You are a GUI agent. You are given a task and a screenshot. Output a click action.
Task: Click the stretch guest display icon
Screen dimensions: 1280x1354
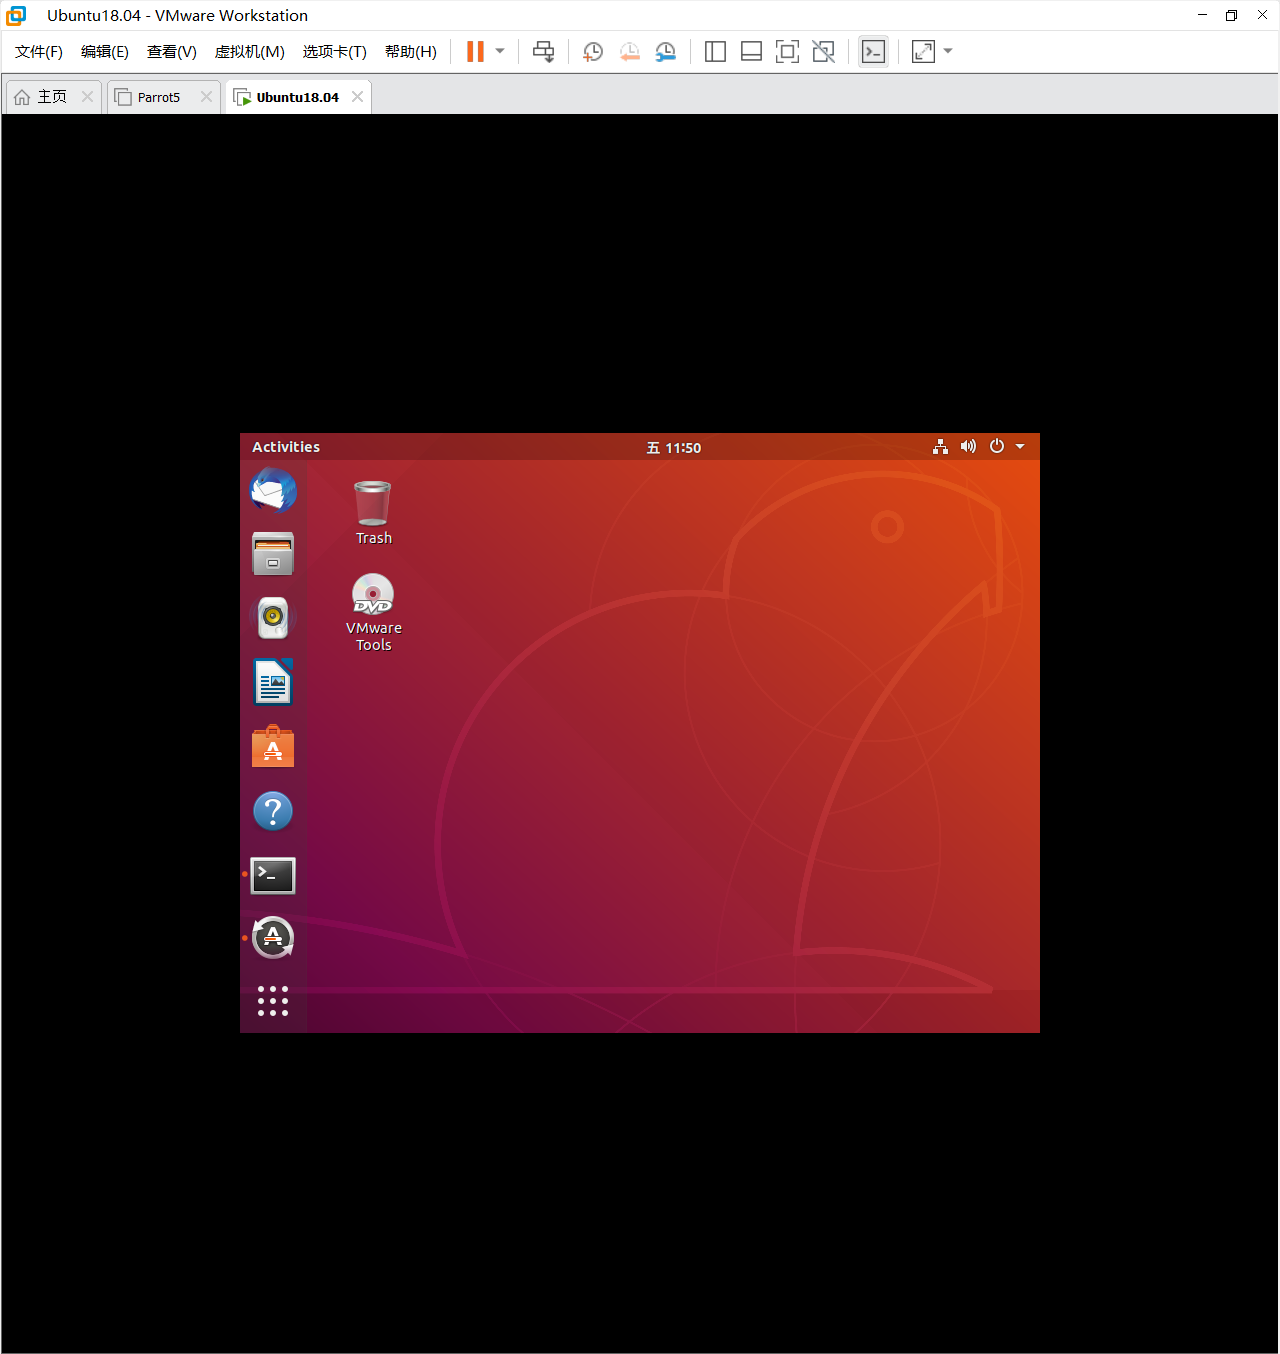(x=923, y=52)
